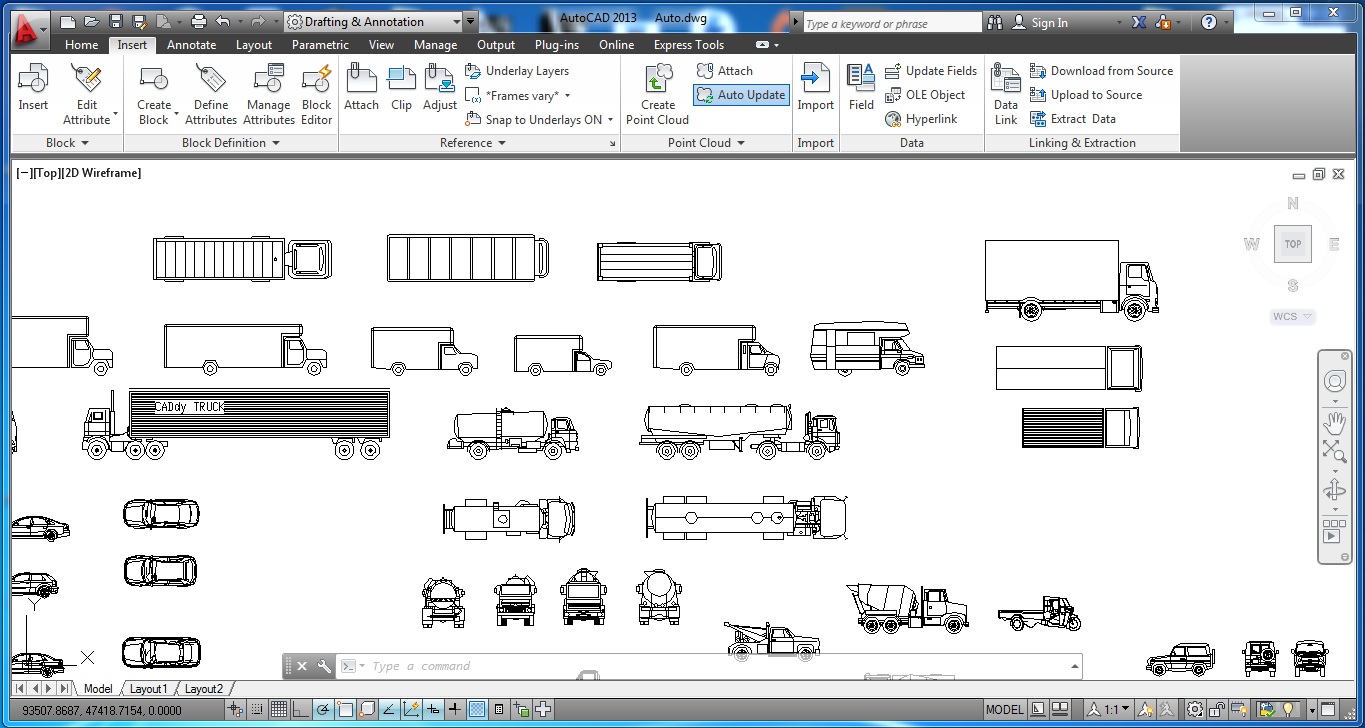Image resolution: width=1365 pixels, height=728 pixels.
Task: Select the Define Attributes tool
Action: pyautogui.click(x=211, y=95)
